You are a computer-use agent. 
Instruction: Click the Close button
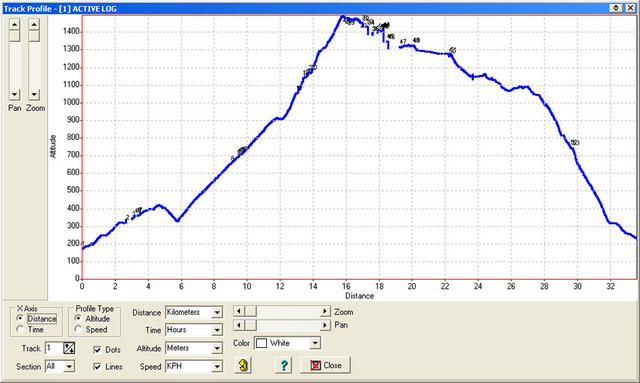pyautogui.click(x=325, y=365)
